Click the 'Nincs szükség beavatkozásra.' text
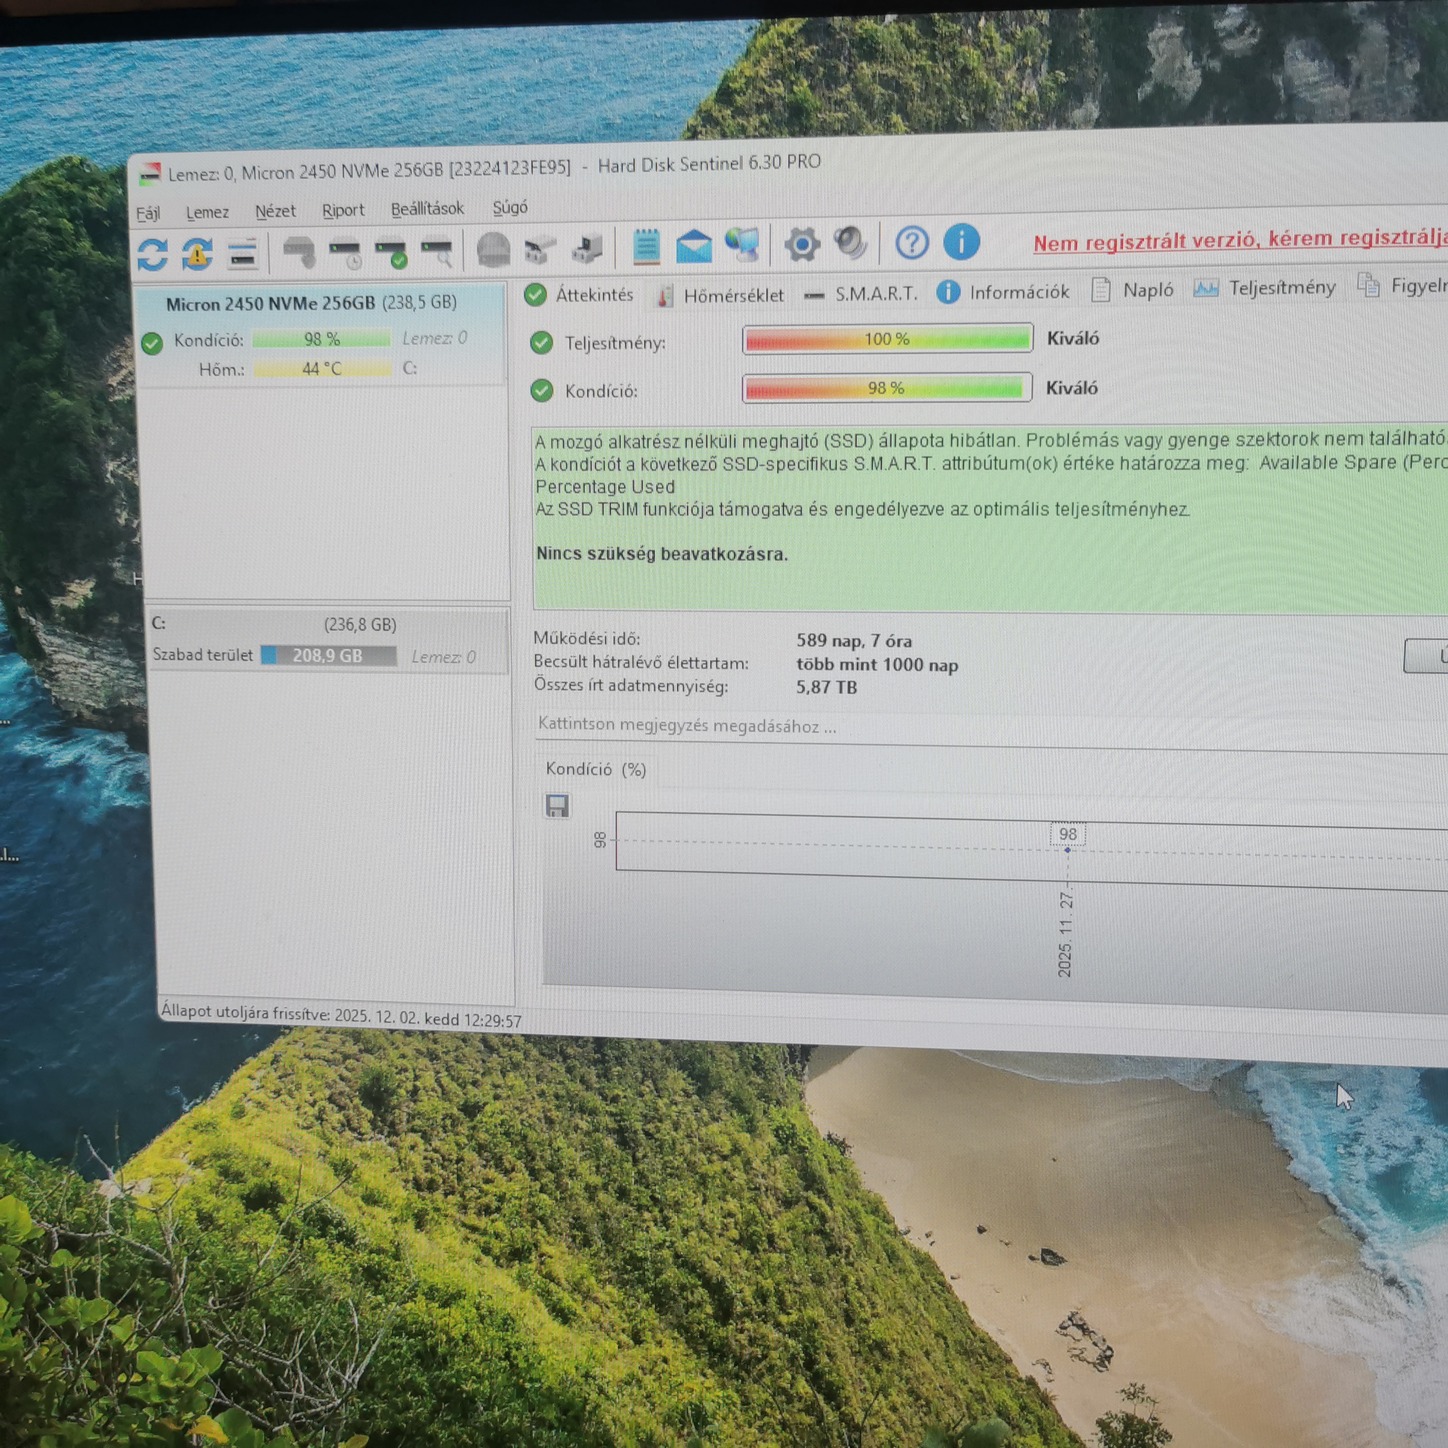Viewport: 1448px width, 1448px height. (x=662, y=554)
